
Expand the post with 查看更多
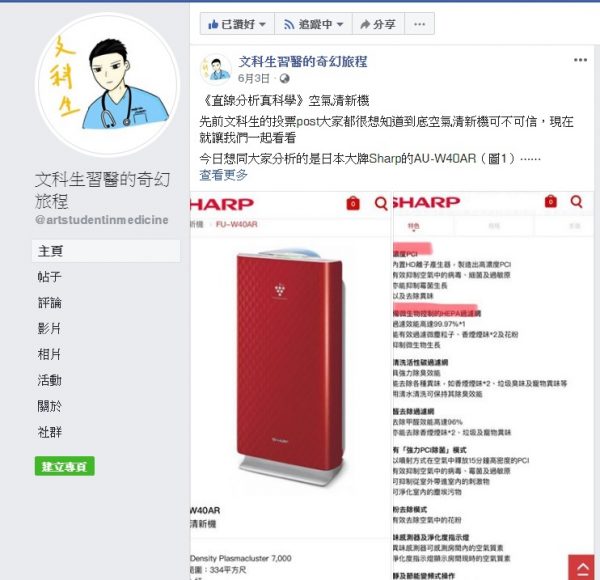(x=223, y=175)
